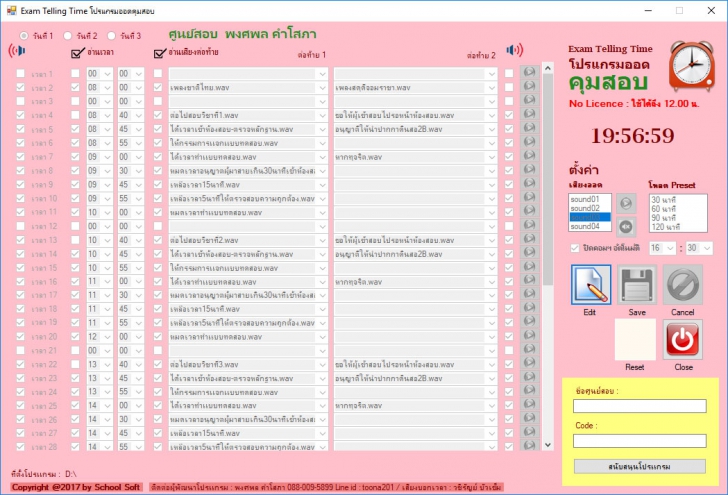This screenshot has width=728, height=495.
Task: Click the left red speaker sound icon
Action: pyautogui.click(x=17, y=50)
